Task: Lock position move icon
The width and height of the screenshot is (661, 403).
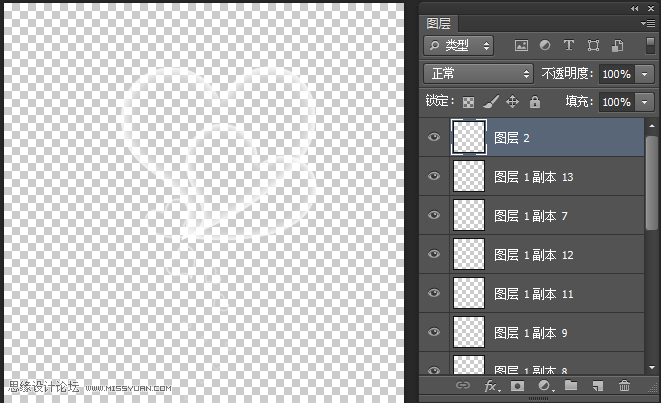Action: pos(512,102)
